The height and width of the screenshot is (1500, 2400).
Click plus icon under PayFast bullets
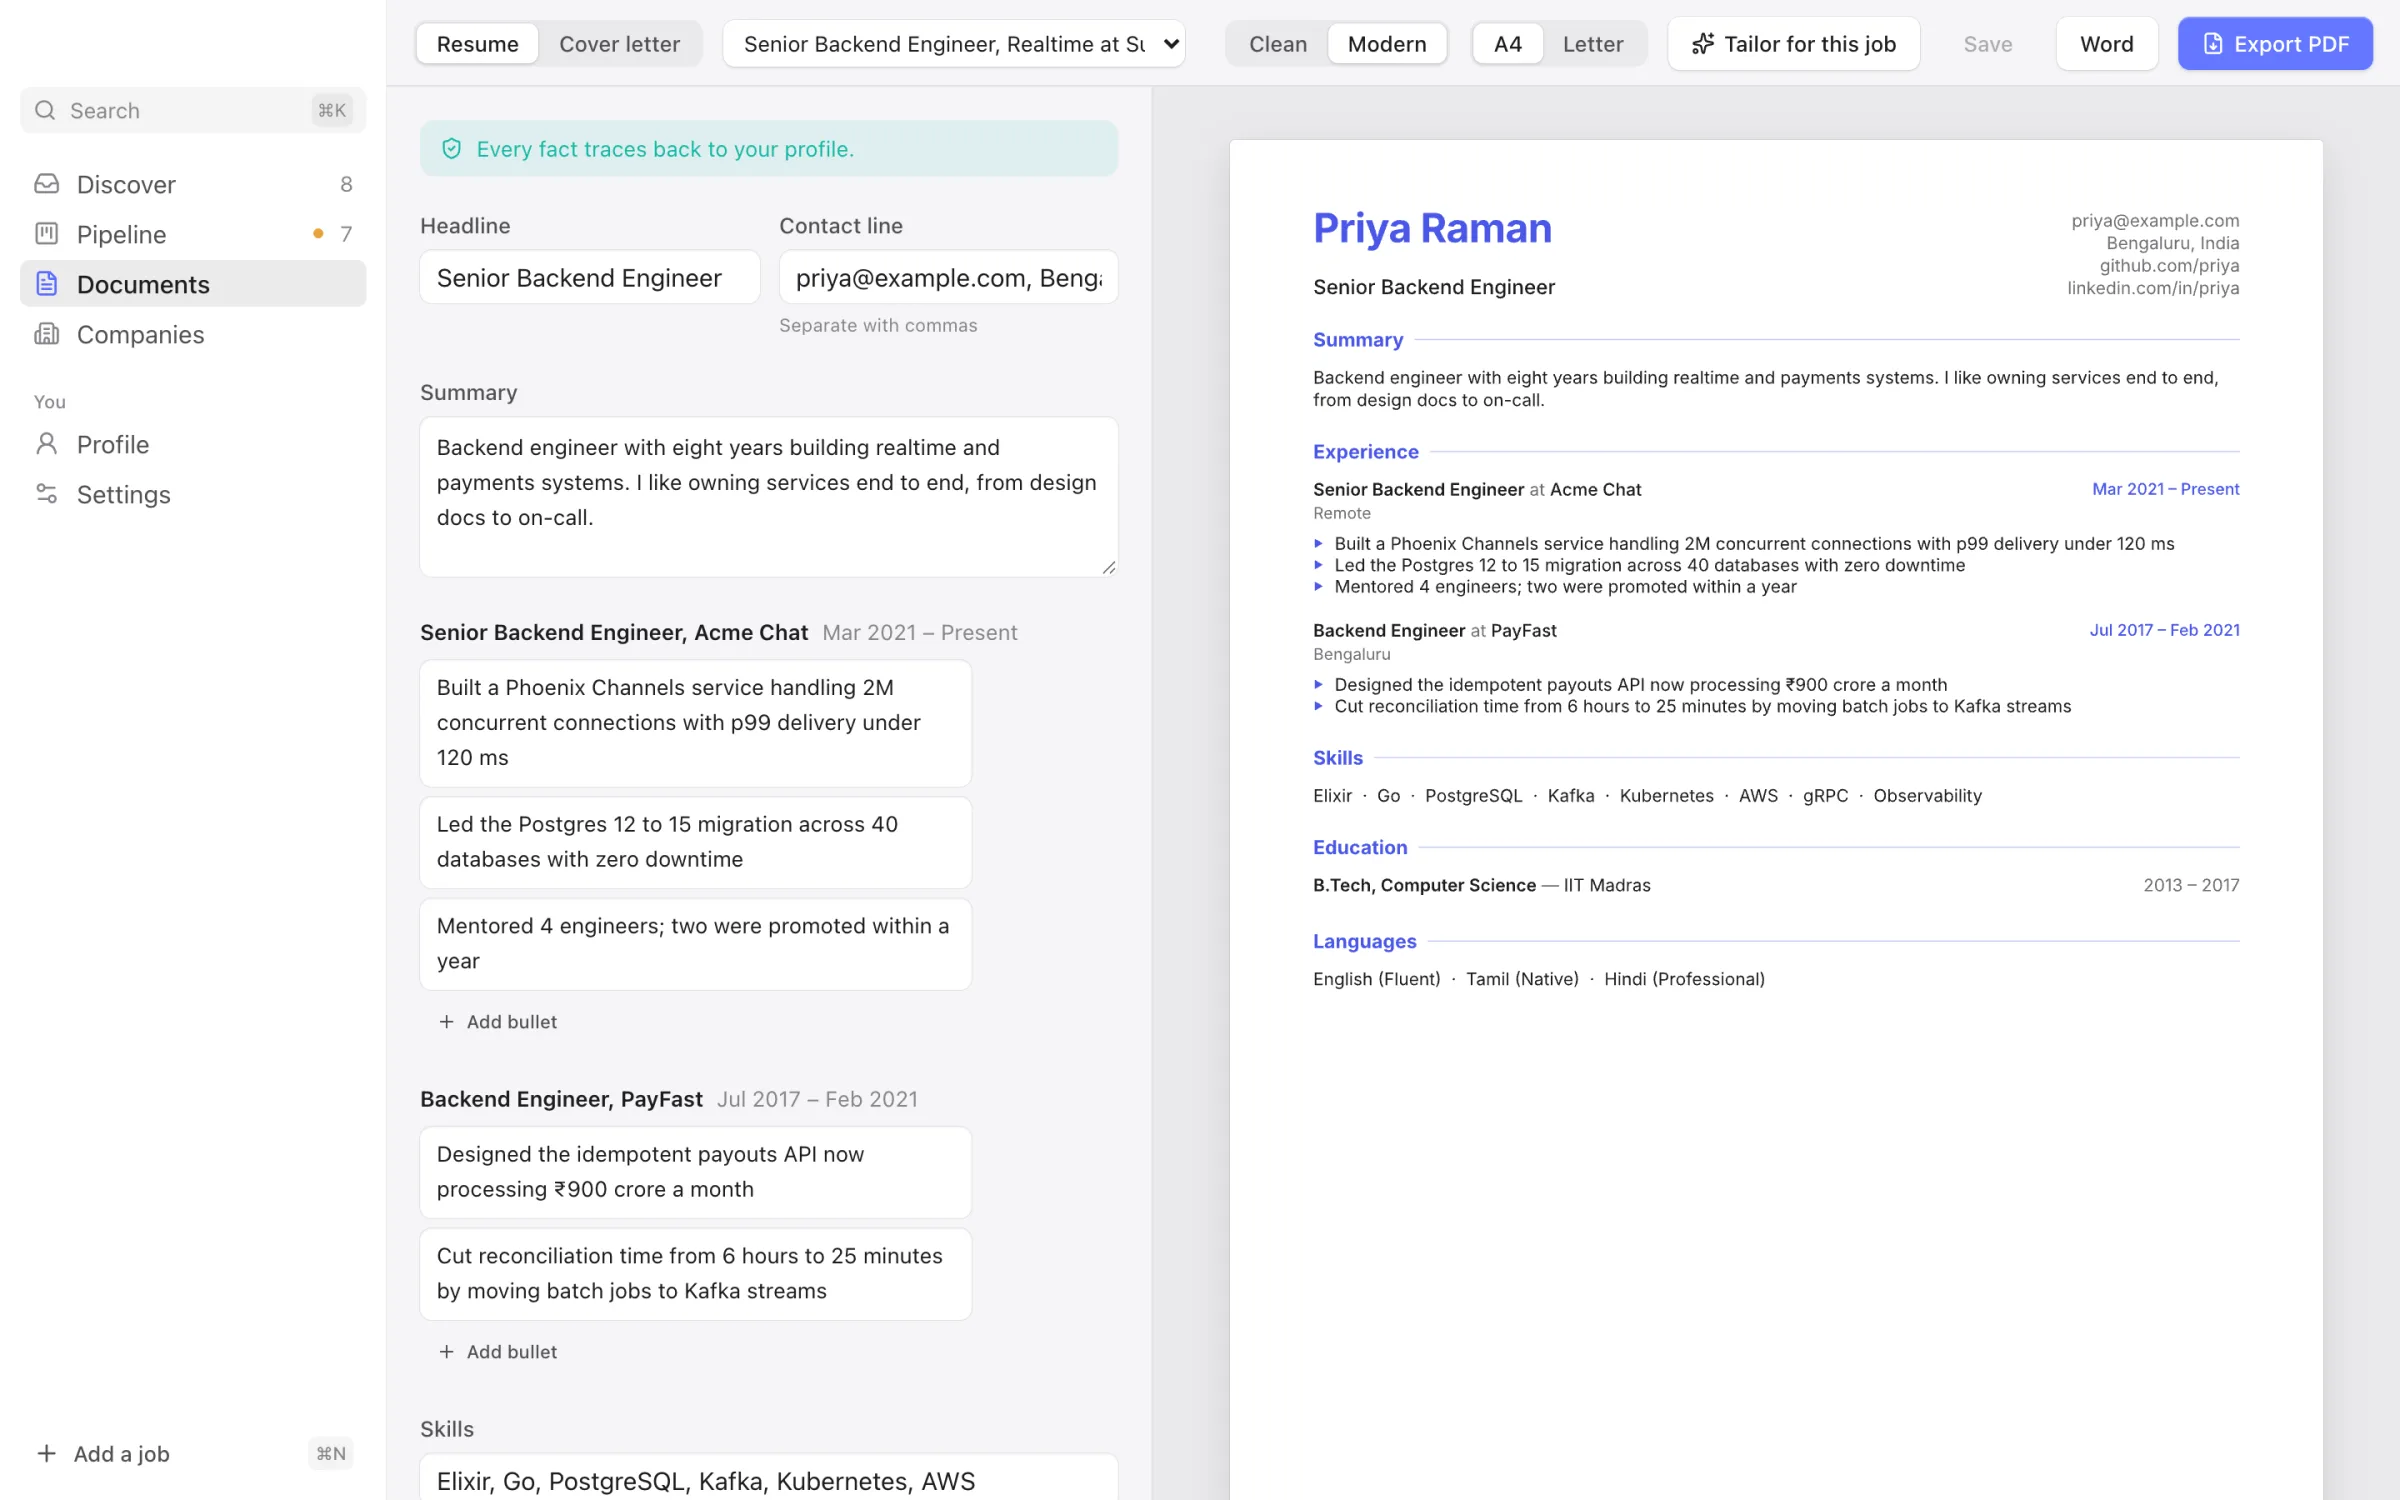[446, 1351]
